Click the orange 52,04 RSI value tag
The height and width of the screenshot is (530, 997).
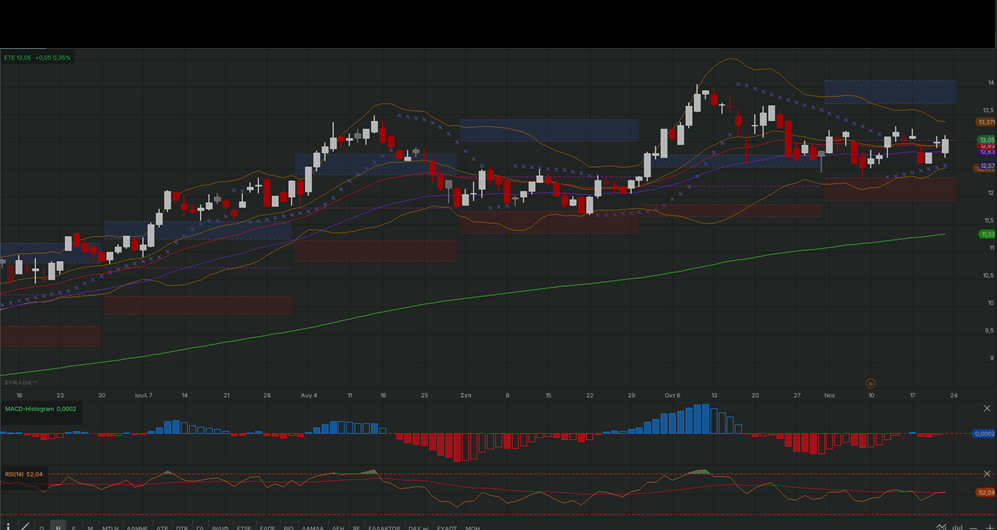[986, 492]
